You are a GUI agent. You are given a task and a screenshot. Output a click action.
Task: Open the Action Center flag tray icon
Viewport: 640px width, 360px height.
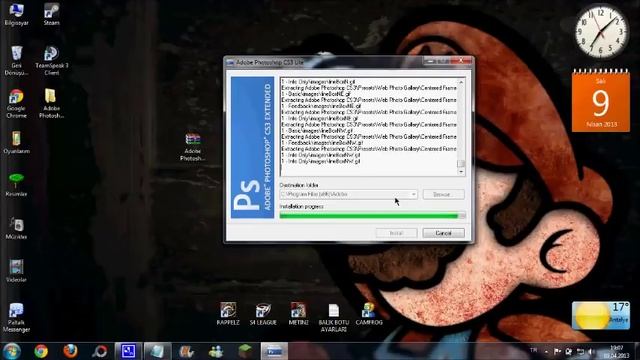(x=557, y=351)
